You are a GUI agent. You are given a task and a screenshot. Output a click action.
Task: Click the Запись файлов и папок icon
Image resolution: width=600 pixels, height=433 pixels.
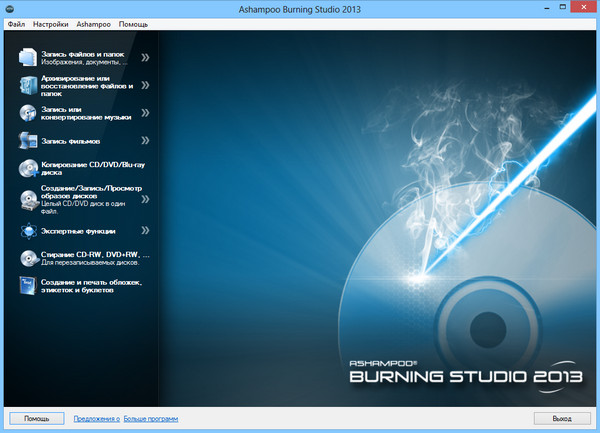[x=28, y=58]
